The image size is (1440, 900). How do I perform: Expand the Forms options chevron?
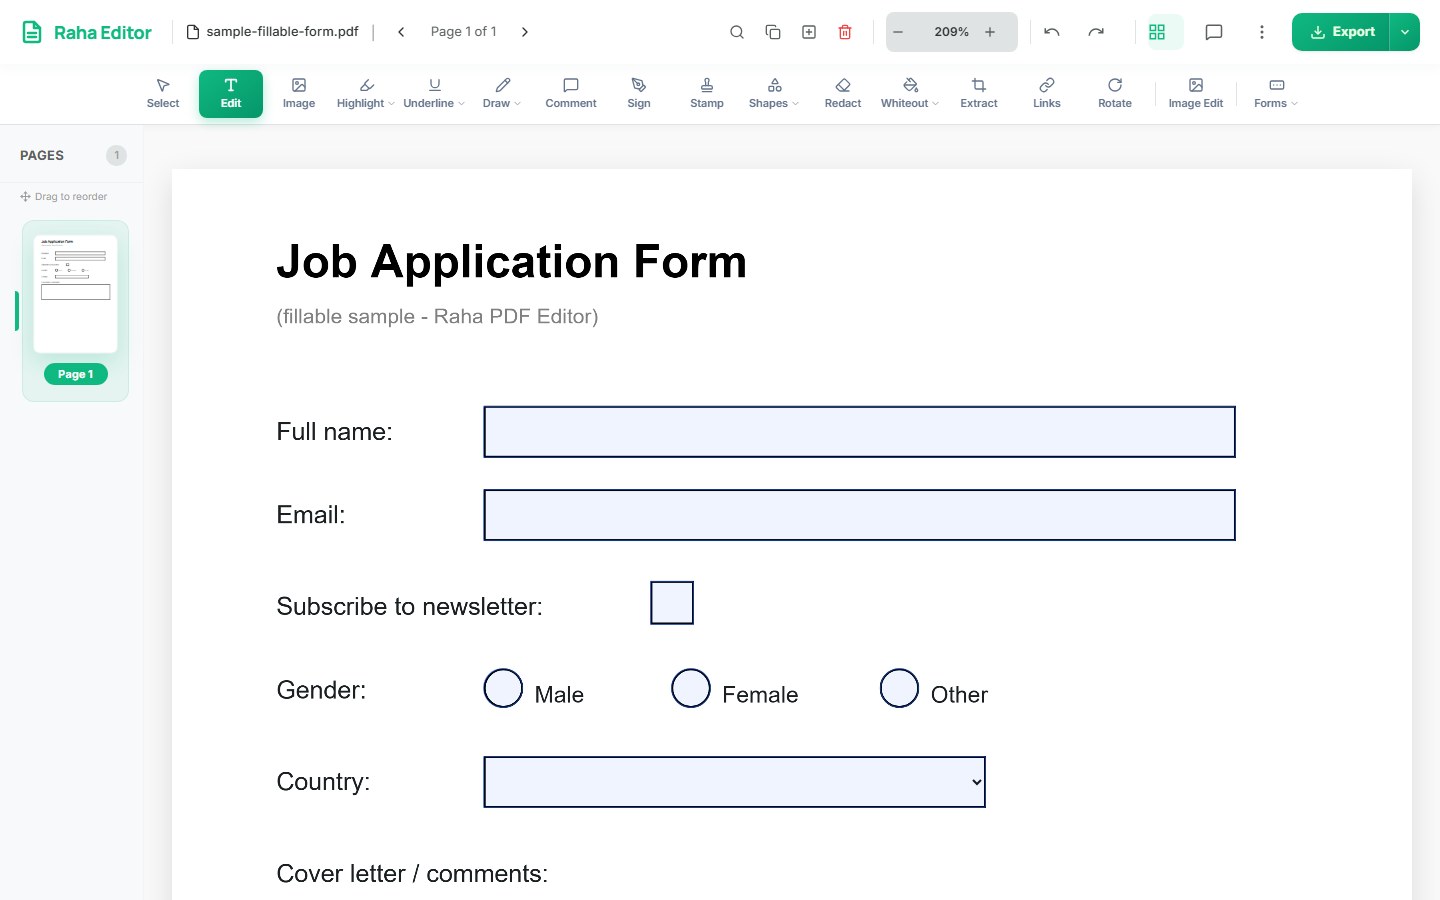point(1294,104)
